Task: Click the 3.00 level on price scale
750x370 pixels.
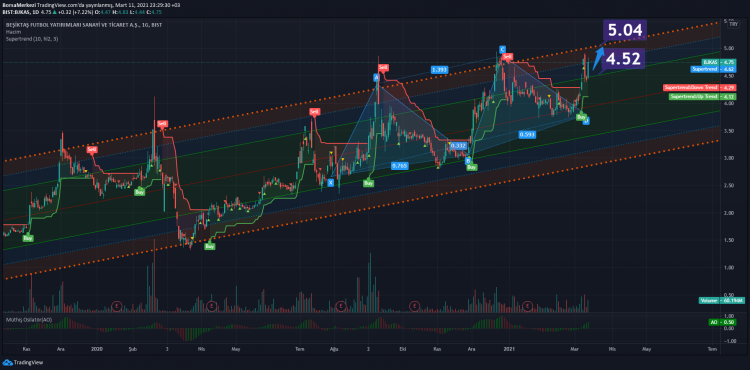Action: 729,158
